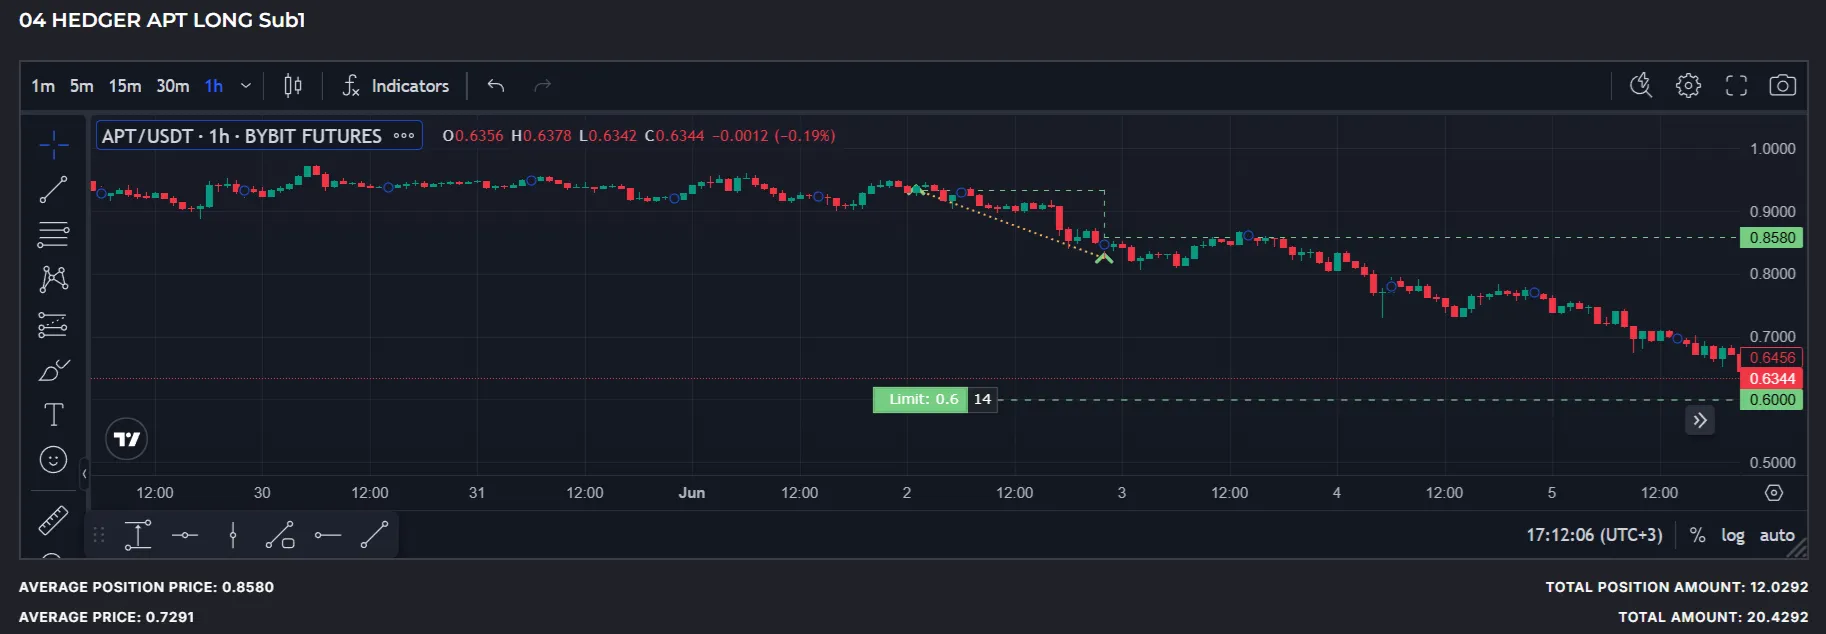The width and height of the screenshot is (1826, 634).
Task: Select the horizontal line tool in favorites bar
Action: (x=185, y=535)
